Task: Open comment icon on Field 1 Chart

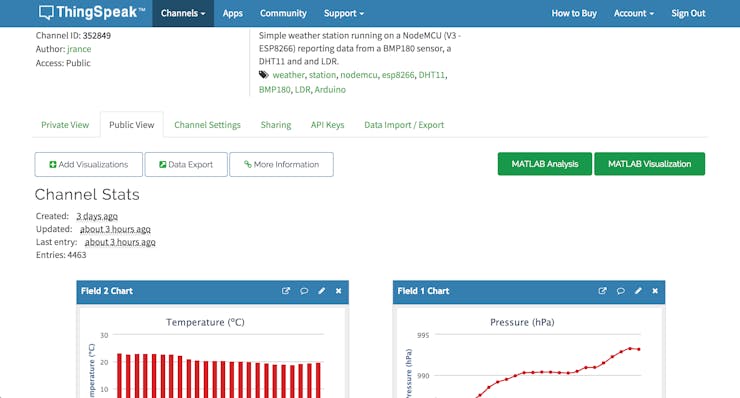Action: coord(621,291)
